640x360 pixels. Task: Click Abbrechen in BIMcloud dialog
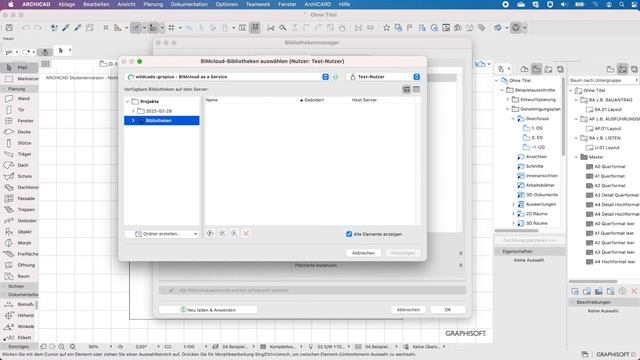tap(363, 253)
